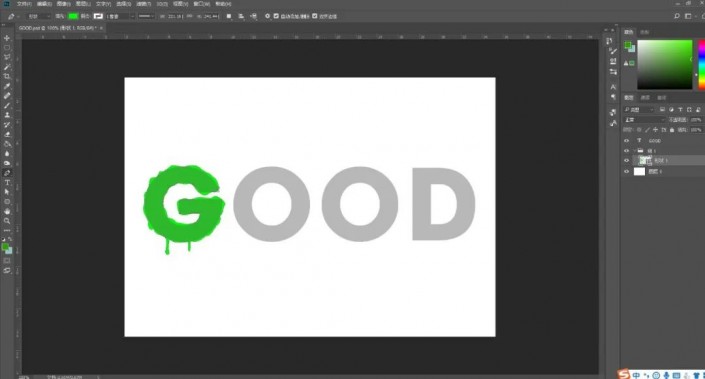Open path arrangement options in options bar
The image size is (705, 379).
coord(254,16)
